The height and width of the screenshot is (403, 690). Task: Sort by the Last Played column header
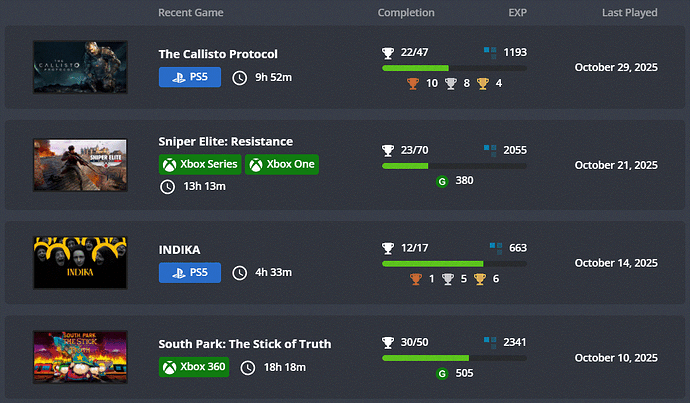[x=629, y=13]
